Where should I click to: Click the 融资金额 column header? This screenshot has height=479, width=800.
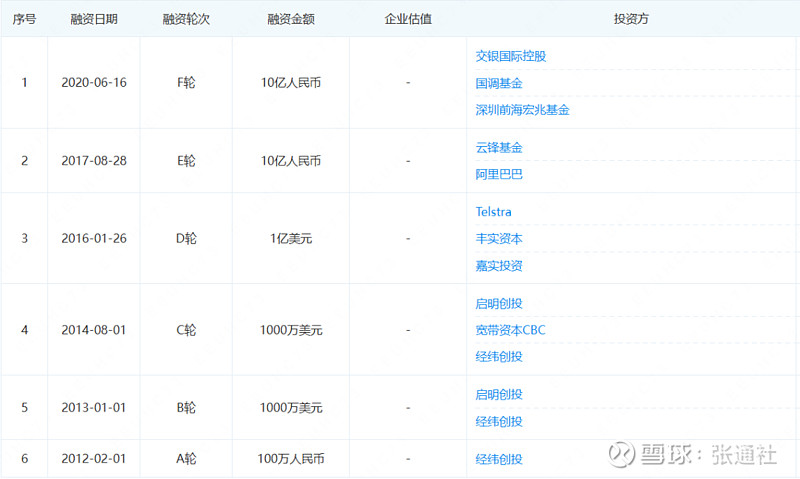point(291,19)
